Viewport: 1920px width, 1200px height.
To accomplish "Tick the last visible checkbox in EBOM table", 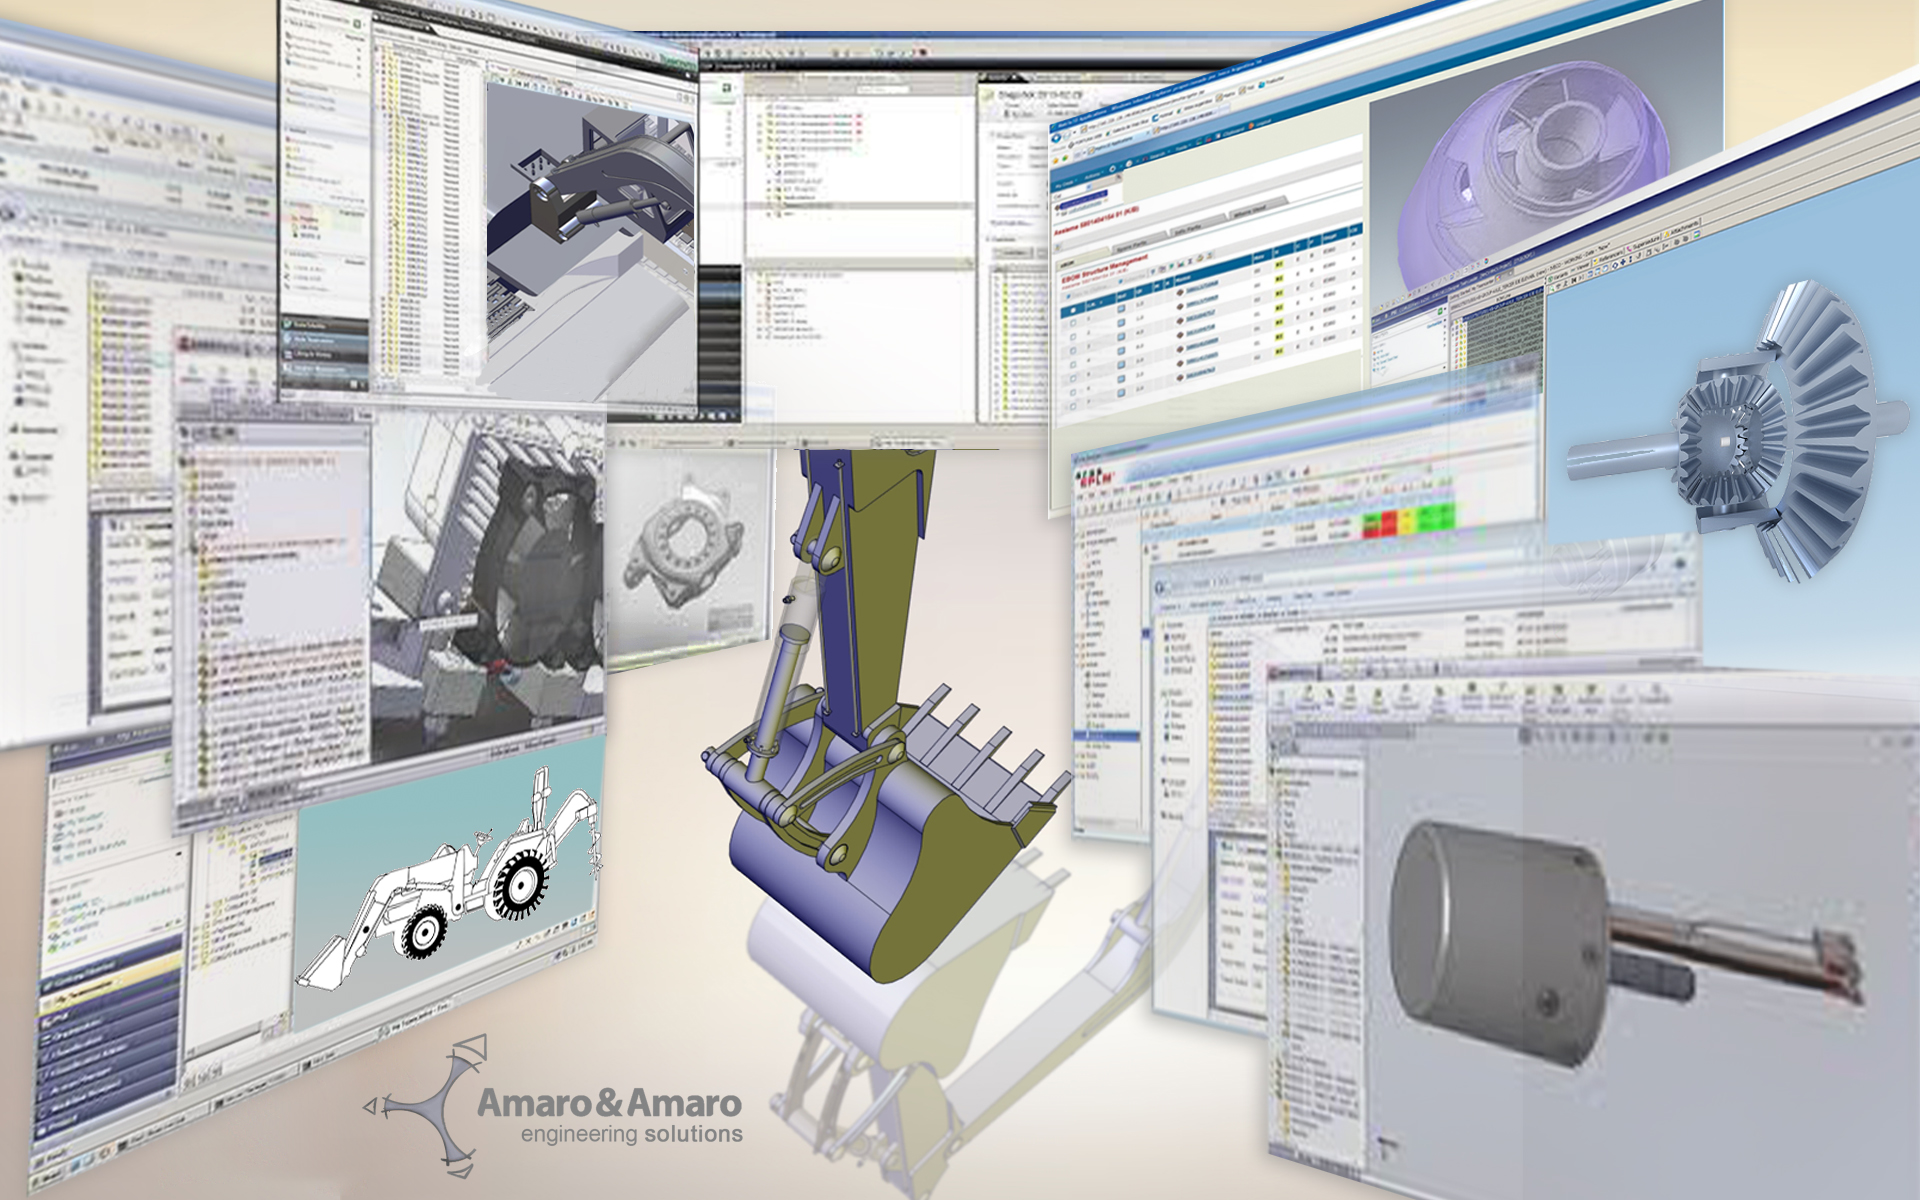I will click(1073, 407).
